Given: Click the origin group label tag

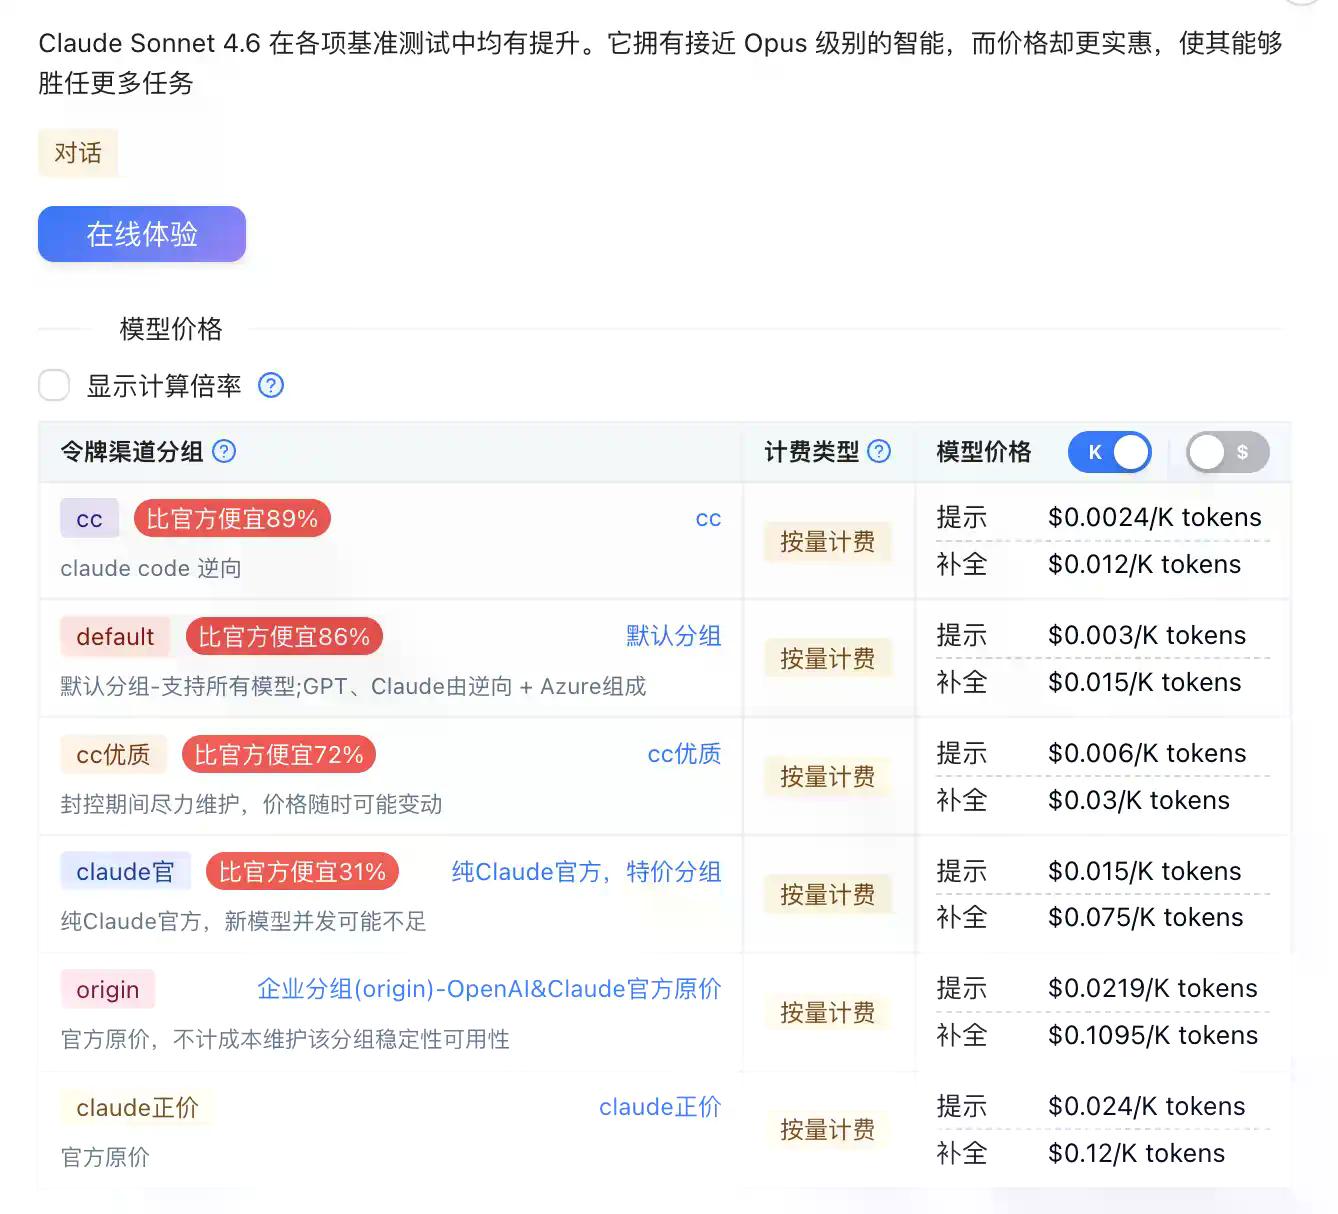Looking at the screenshot, I should (x=107, y=989).
